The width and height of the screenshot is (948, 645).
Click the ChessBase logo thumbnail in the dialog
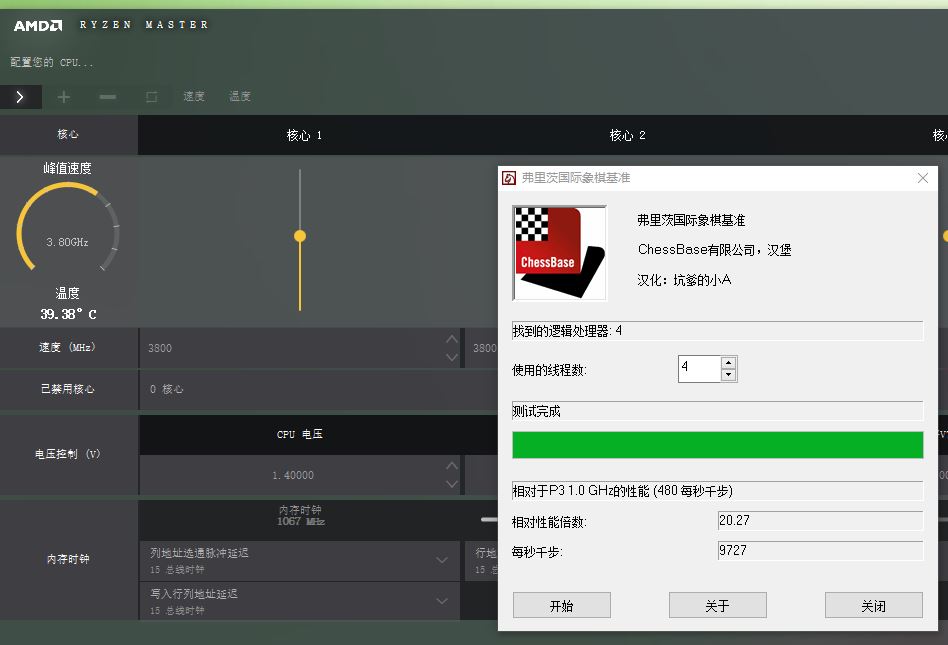(558, 251)
